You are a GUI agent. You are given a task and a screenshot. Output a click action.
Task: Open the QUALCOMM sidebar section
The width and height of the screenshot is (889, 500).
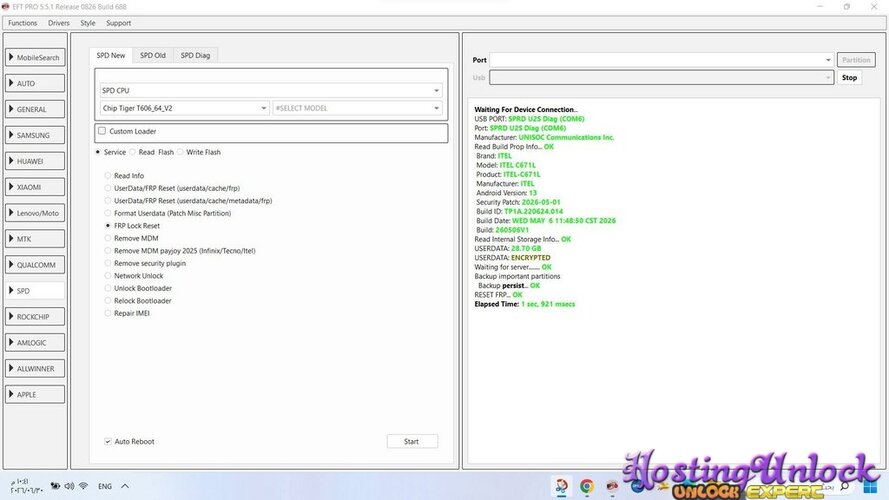[x=35, y=265]
